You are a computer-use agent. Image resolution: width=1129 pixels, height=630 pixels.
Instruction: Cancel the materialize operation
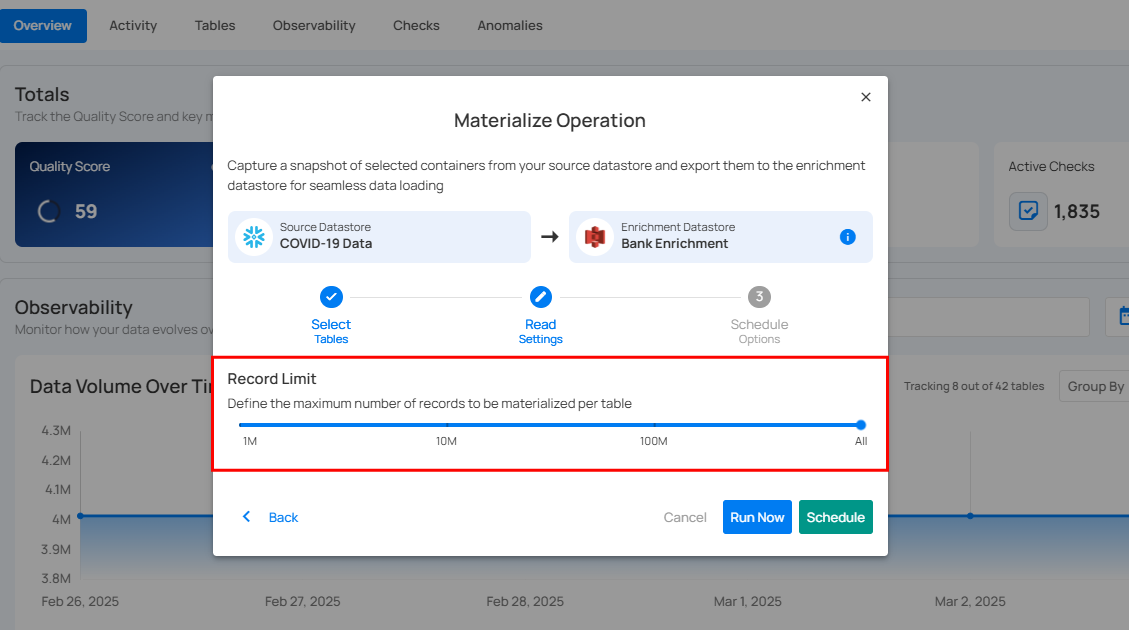coord(685,517)
